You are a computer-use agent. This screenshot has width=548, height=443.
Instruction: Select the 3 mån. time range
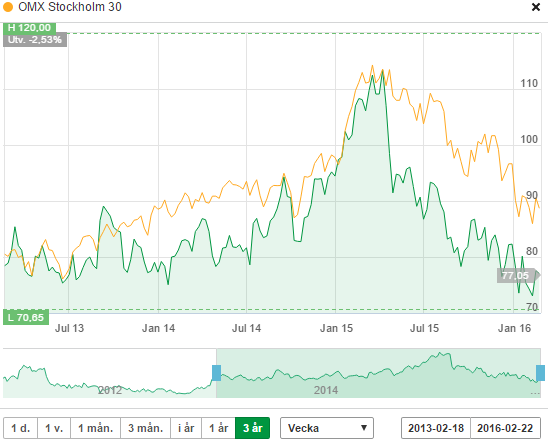pos(145,428)
